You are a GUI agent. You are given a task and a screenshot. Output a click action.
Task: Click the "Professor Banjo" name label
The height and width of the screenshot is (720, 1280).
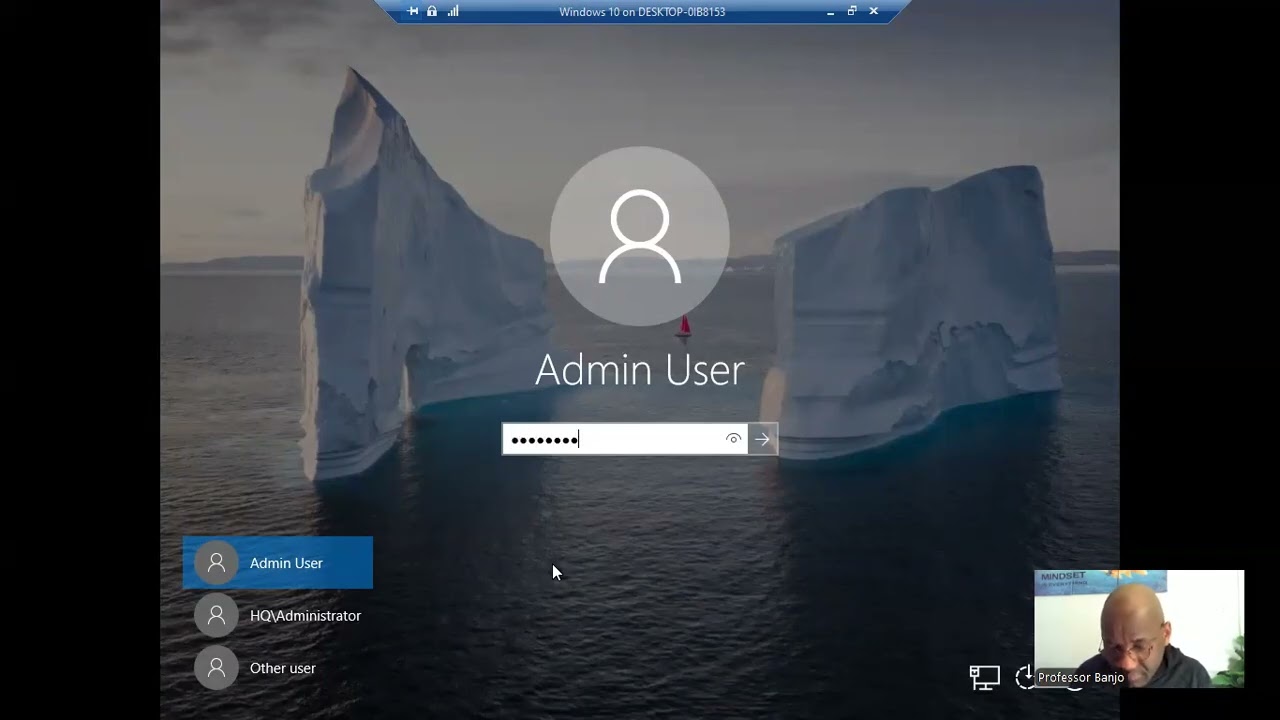[1081, 678]
